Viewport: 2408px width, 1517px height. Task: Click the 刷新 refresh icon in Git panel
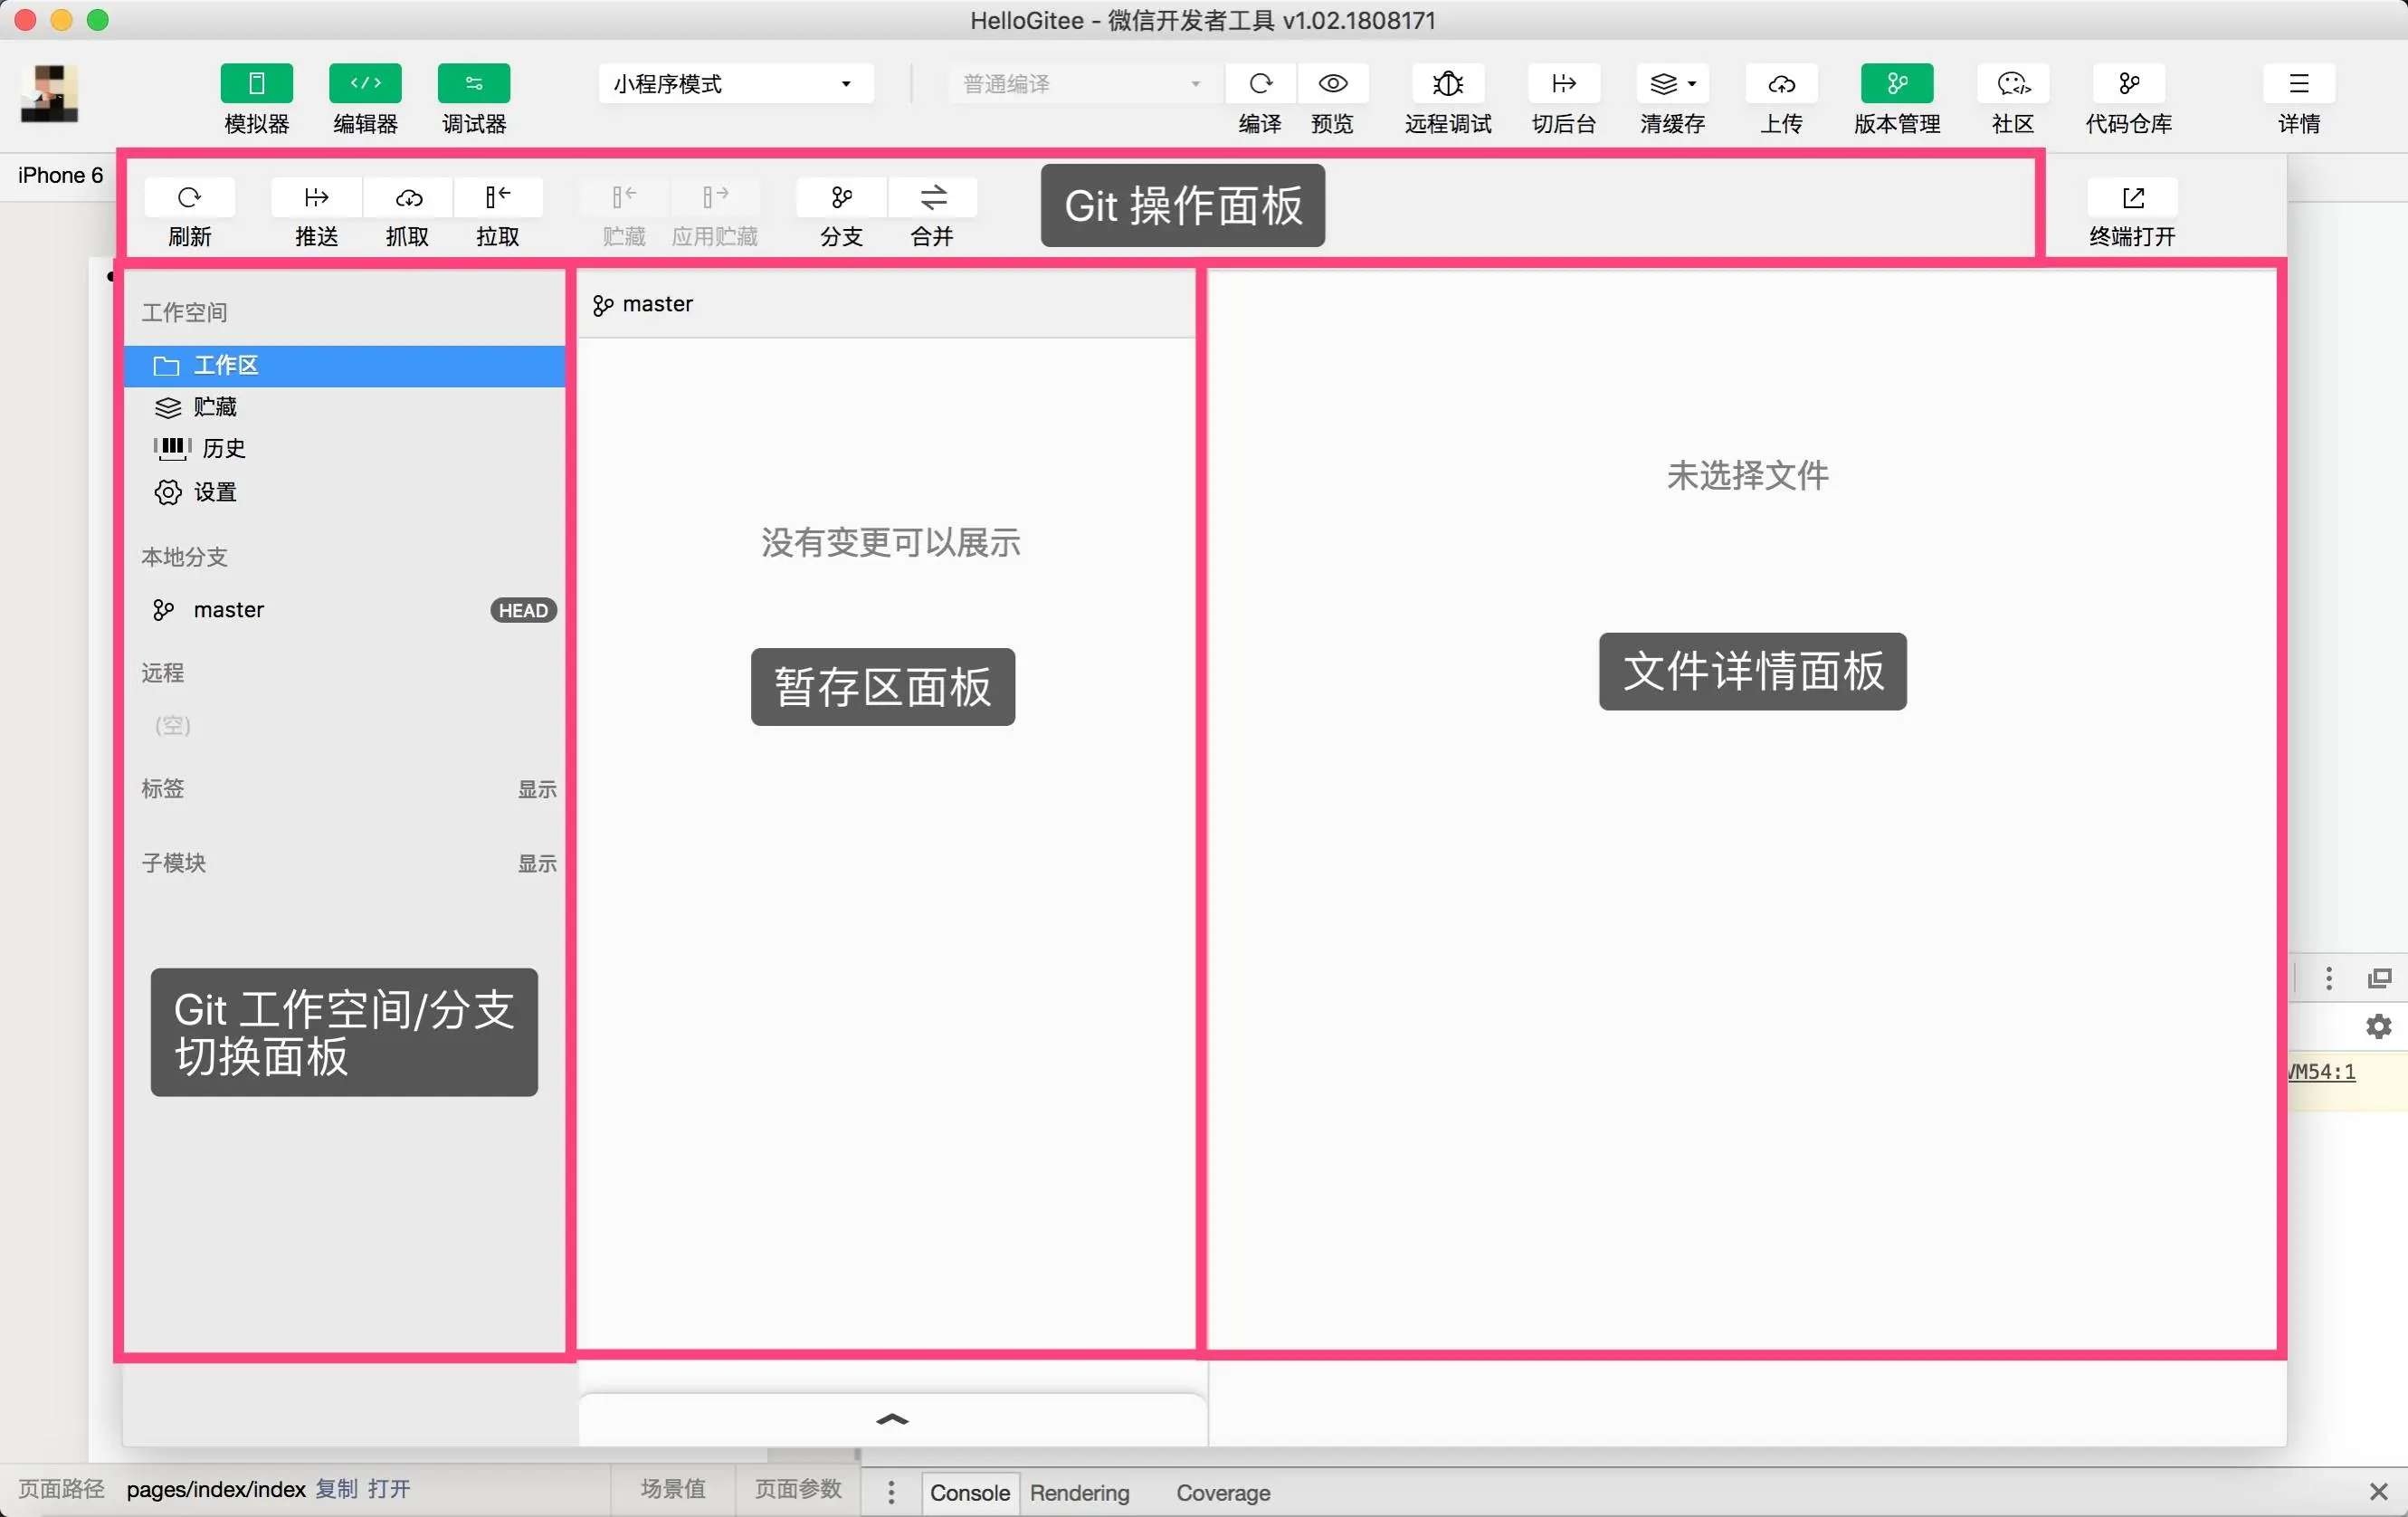click(x=189, y=197)
